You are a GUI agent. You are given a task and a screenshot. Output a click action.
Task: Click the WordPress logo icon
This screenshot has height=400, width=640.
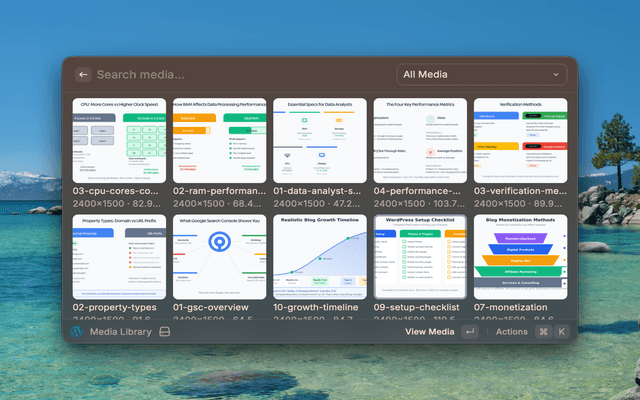pyautogui.click(x=76, y=332)
